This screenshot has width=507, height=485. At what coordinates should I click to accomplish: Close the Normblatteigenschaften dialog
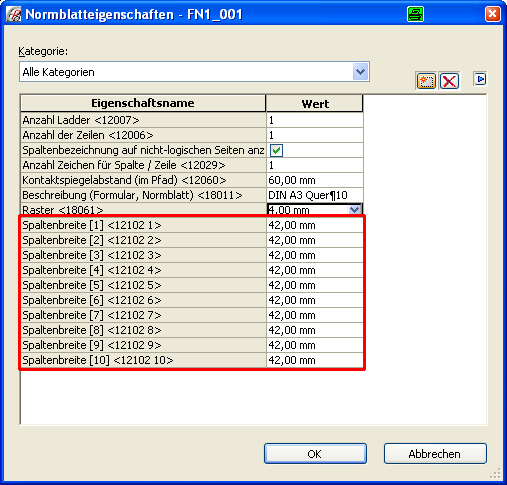click(492, 14)
